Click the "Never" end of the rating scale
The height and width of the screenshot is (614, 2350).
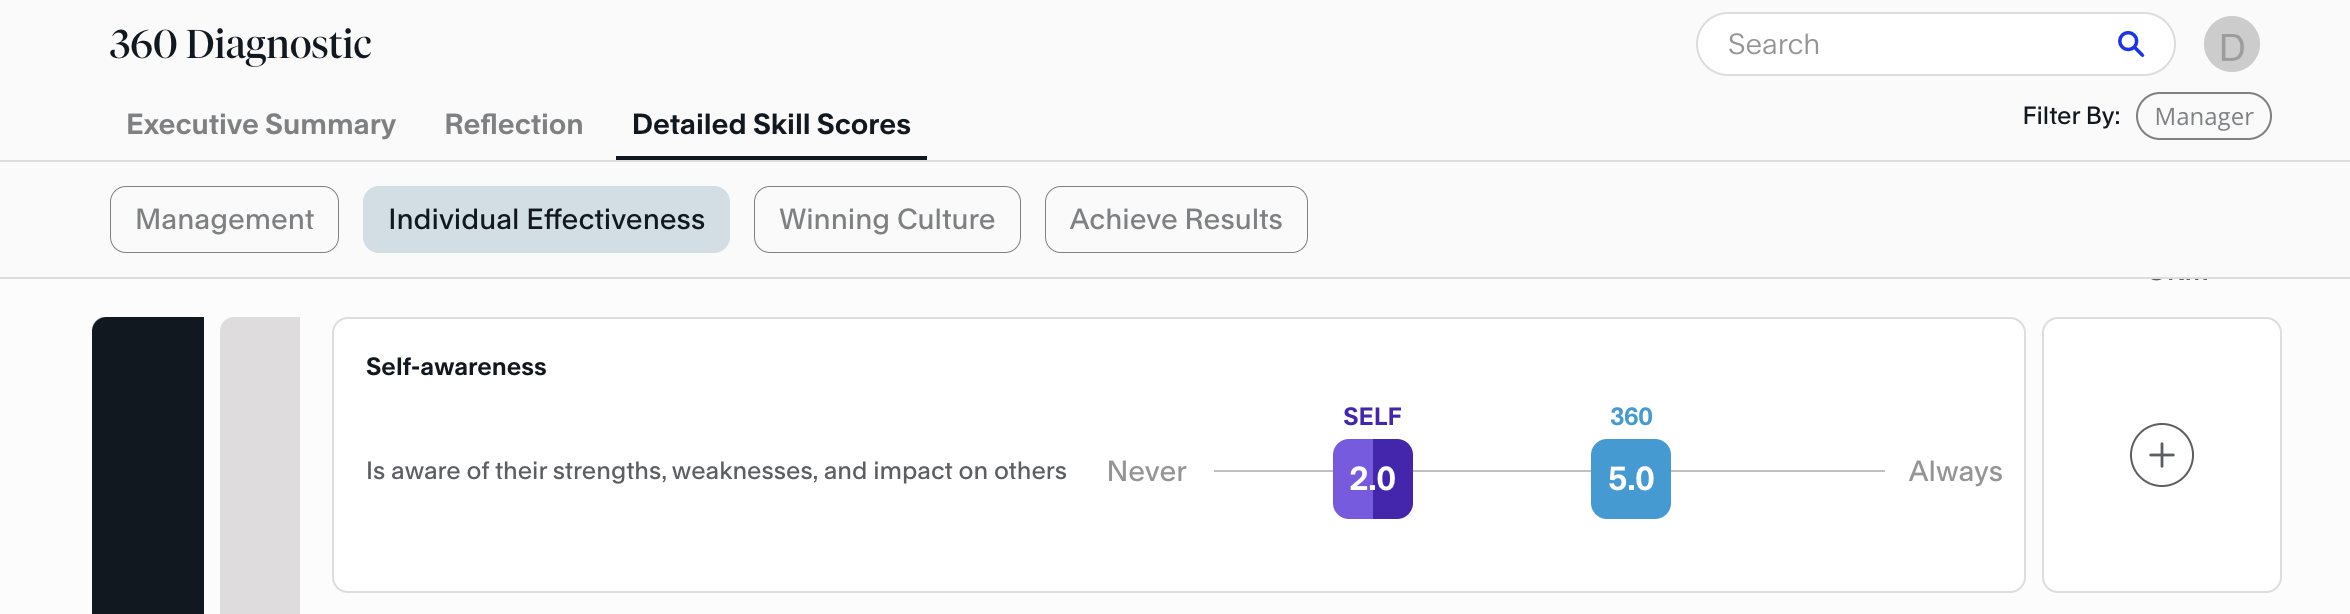coord(1146,471)
